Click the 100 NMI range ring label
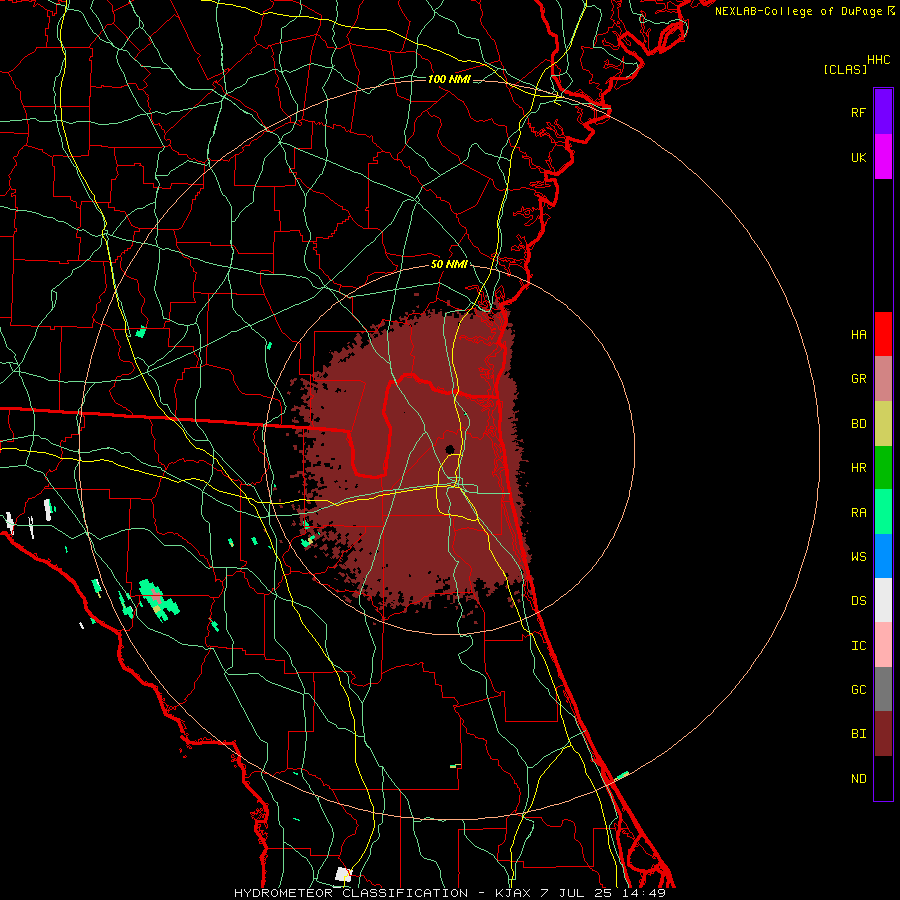The image size is (900, 900). point(449,79)
